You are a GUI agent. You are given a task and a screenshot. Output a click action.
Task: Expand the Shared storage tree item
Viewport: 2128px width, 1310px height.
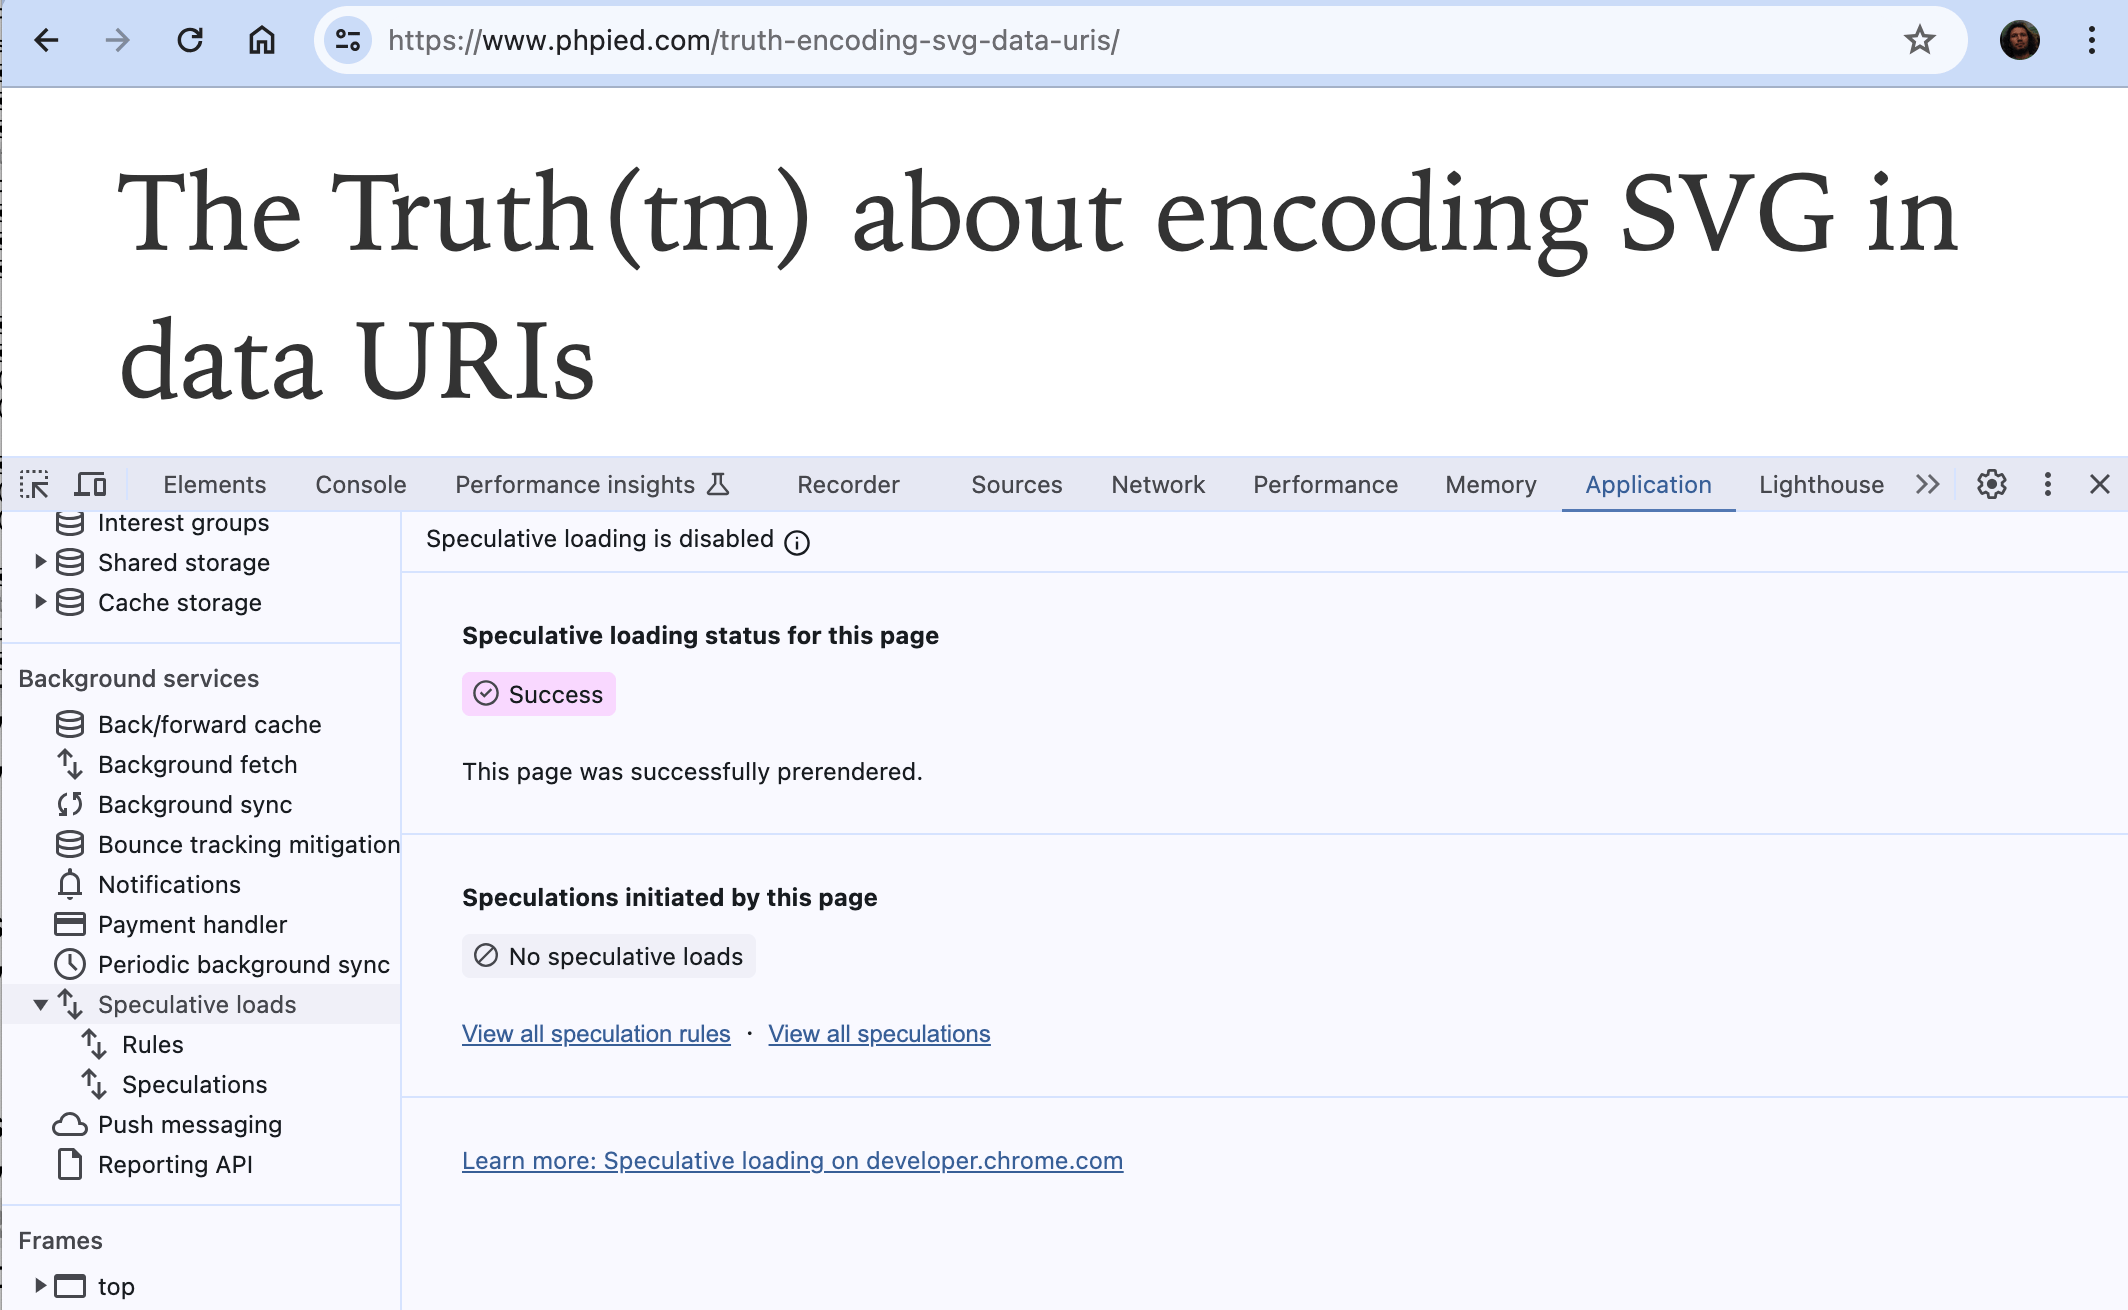pyautogui.click(x=40, y=562)
